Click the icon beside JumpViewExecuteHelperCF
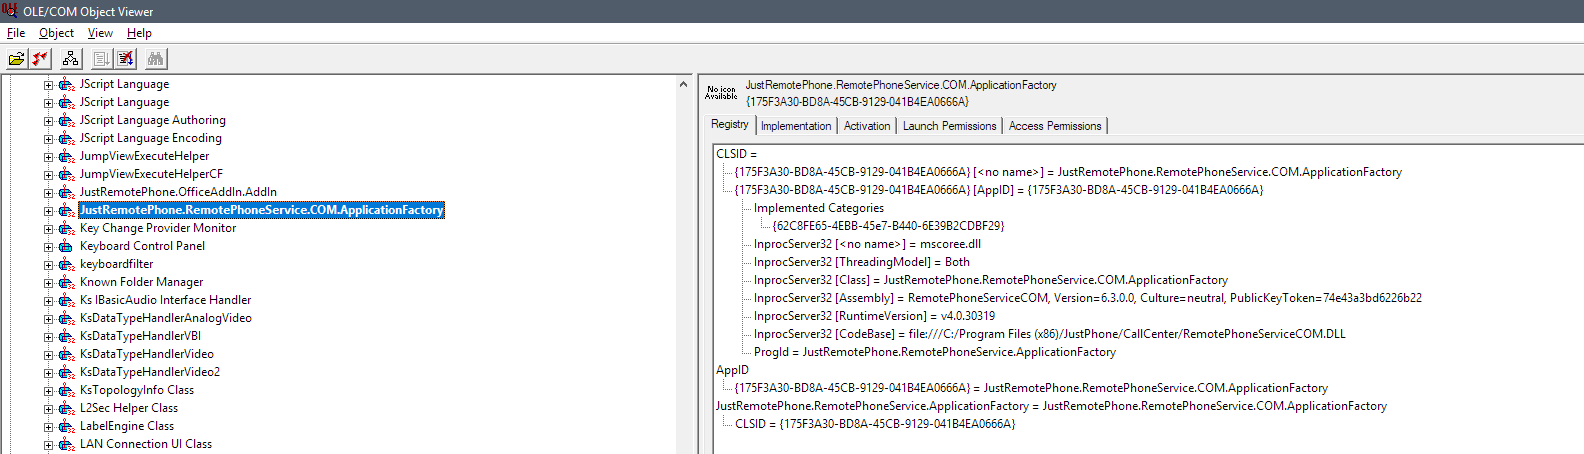This screenshot has width=1584, height=454. click(x=66, y=175)
